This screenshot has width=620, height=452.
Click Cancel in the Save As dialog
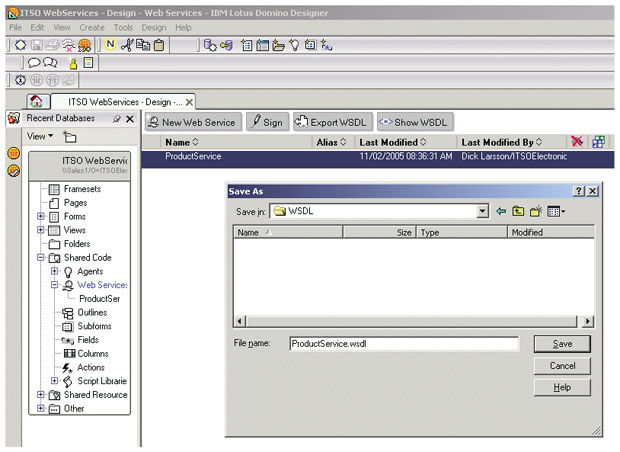pos(562,365)
